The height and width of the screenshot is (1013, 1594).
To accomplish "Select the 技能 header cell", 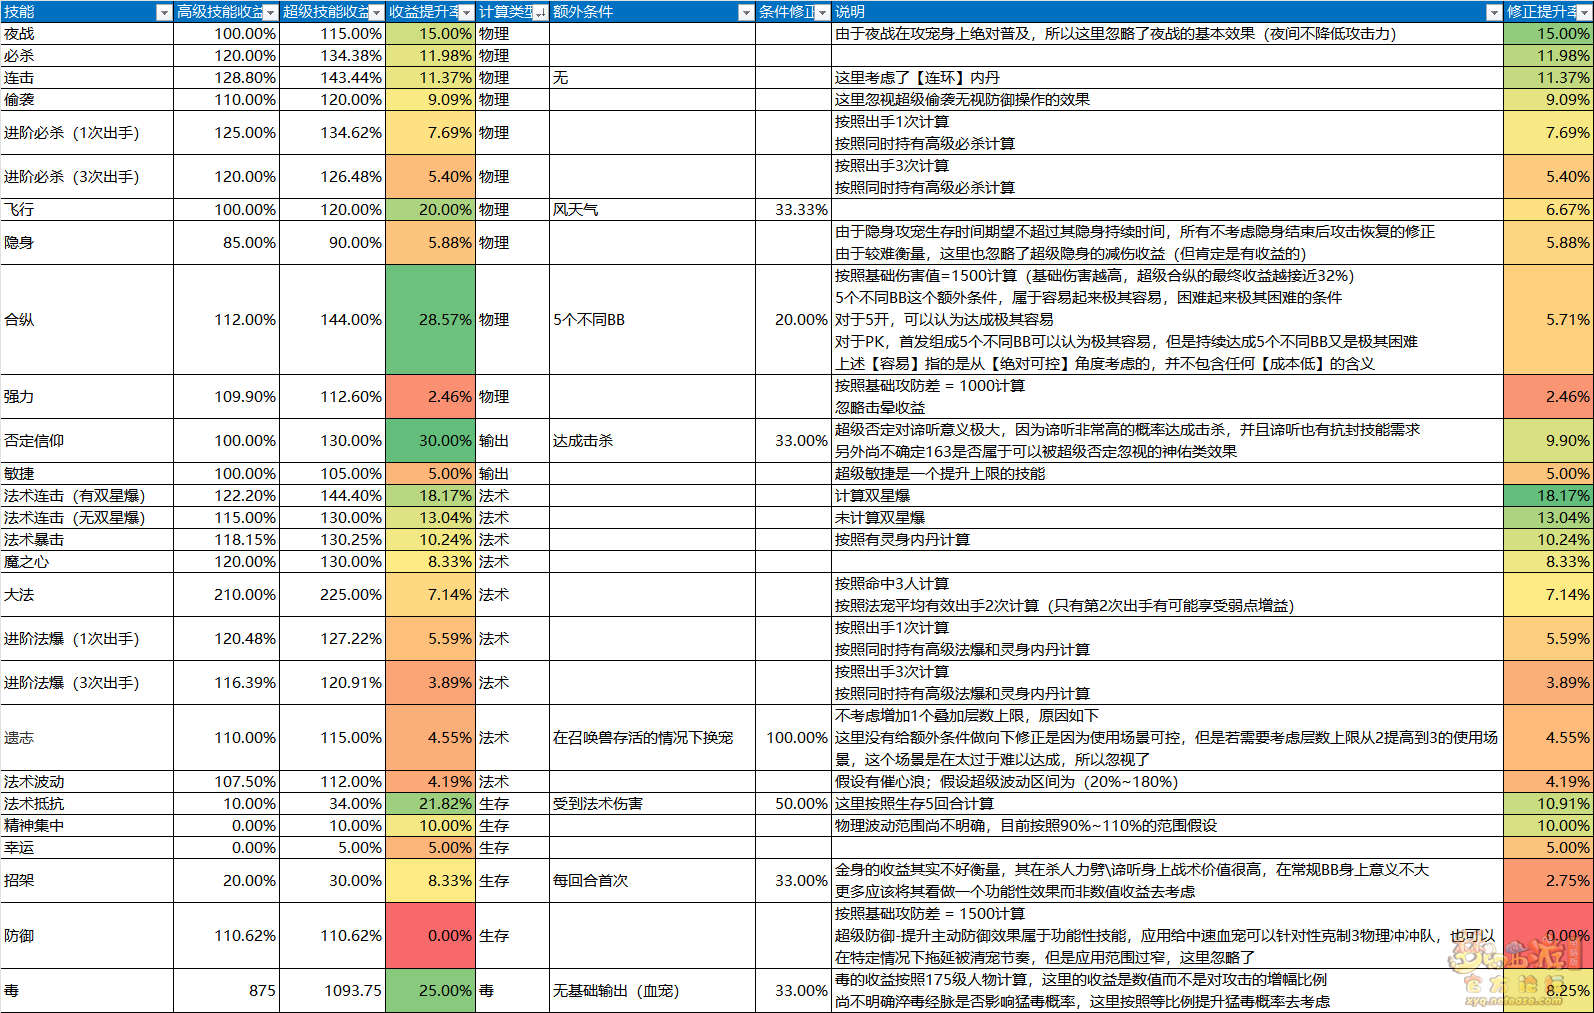I will 87,12.
